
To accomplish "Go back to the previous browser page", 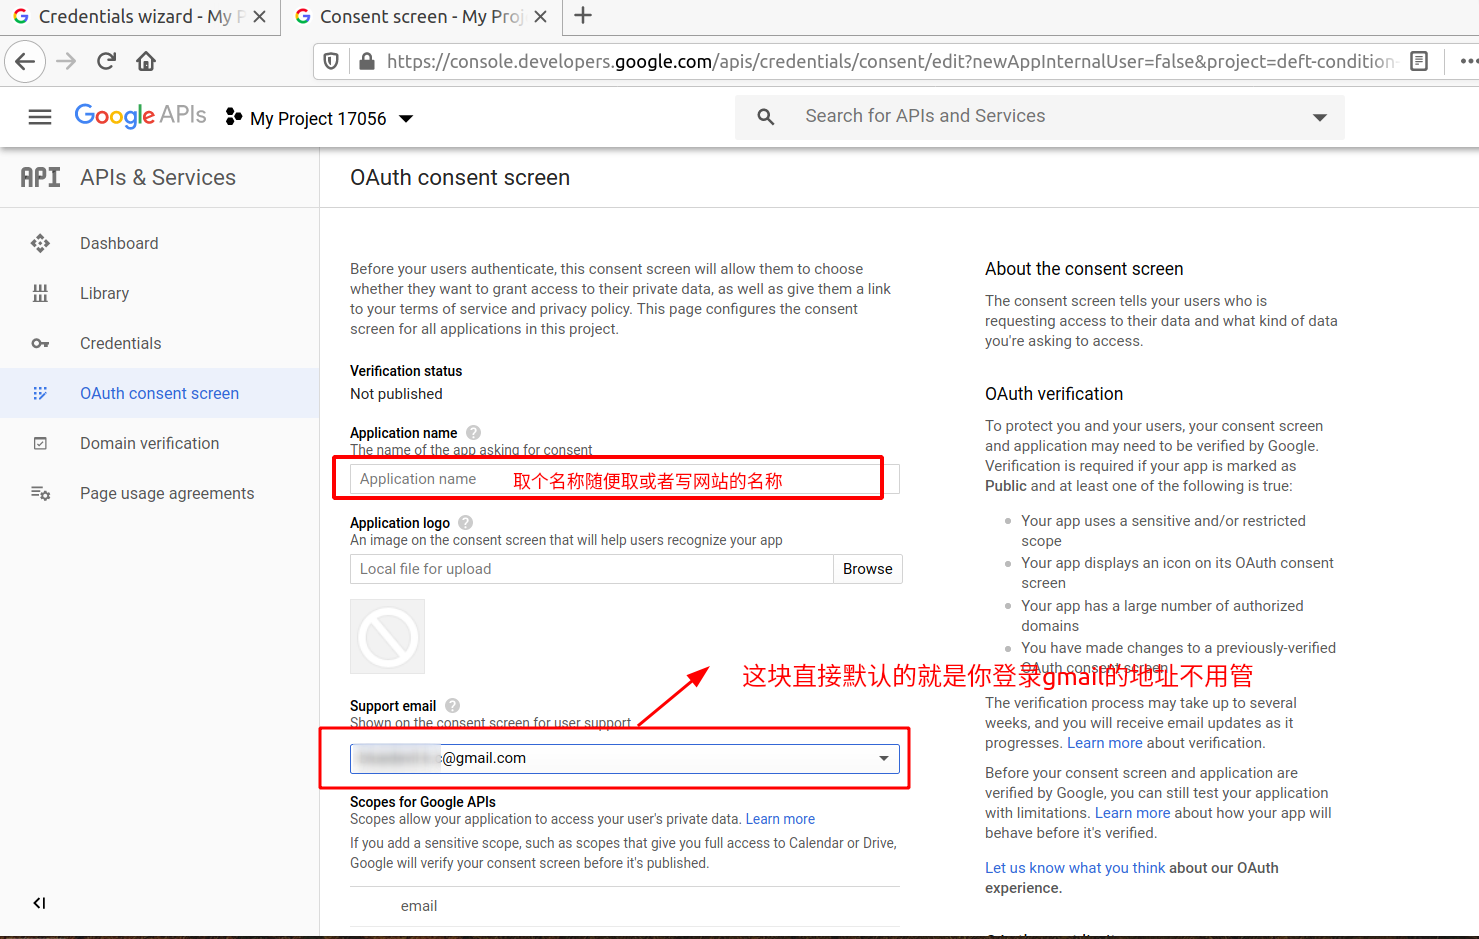I will click(25, 61).
